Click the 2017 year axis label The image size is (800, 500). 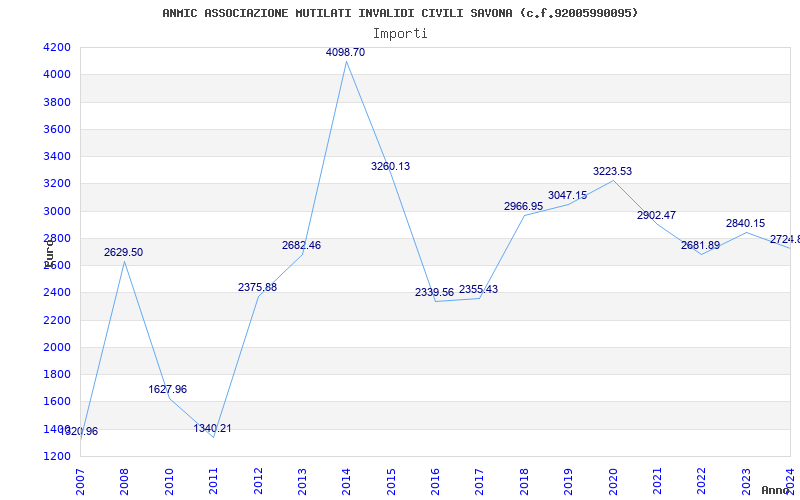point(480,481)
